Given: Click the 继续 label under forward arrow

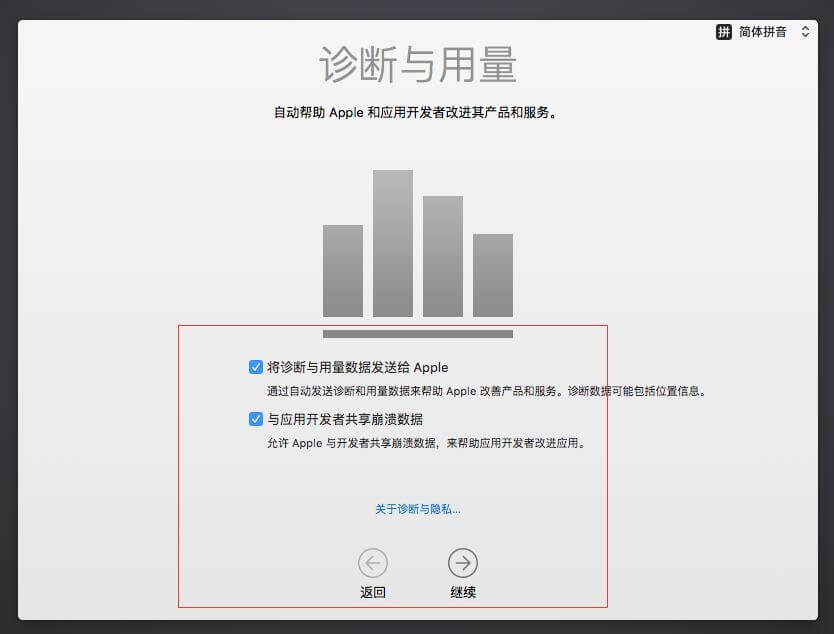Looking at the screenshot, I should pyautogui.click(x=463, y=592).
